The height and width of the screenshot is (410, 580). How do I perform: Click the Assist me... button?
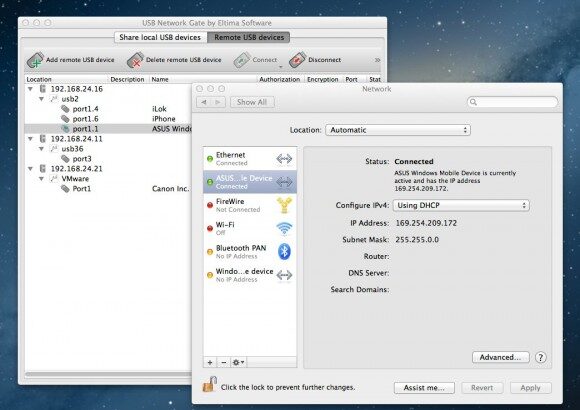tap(424, 388)
